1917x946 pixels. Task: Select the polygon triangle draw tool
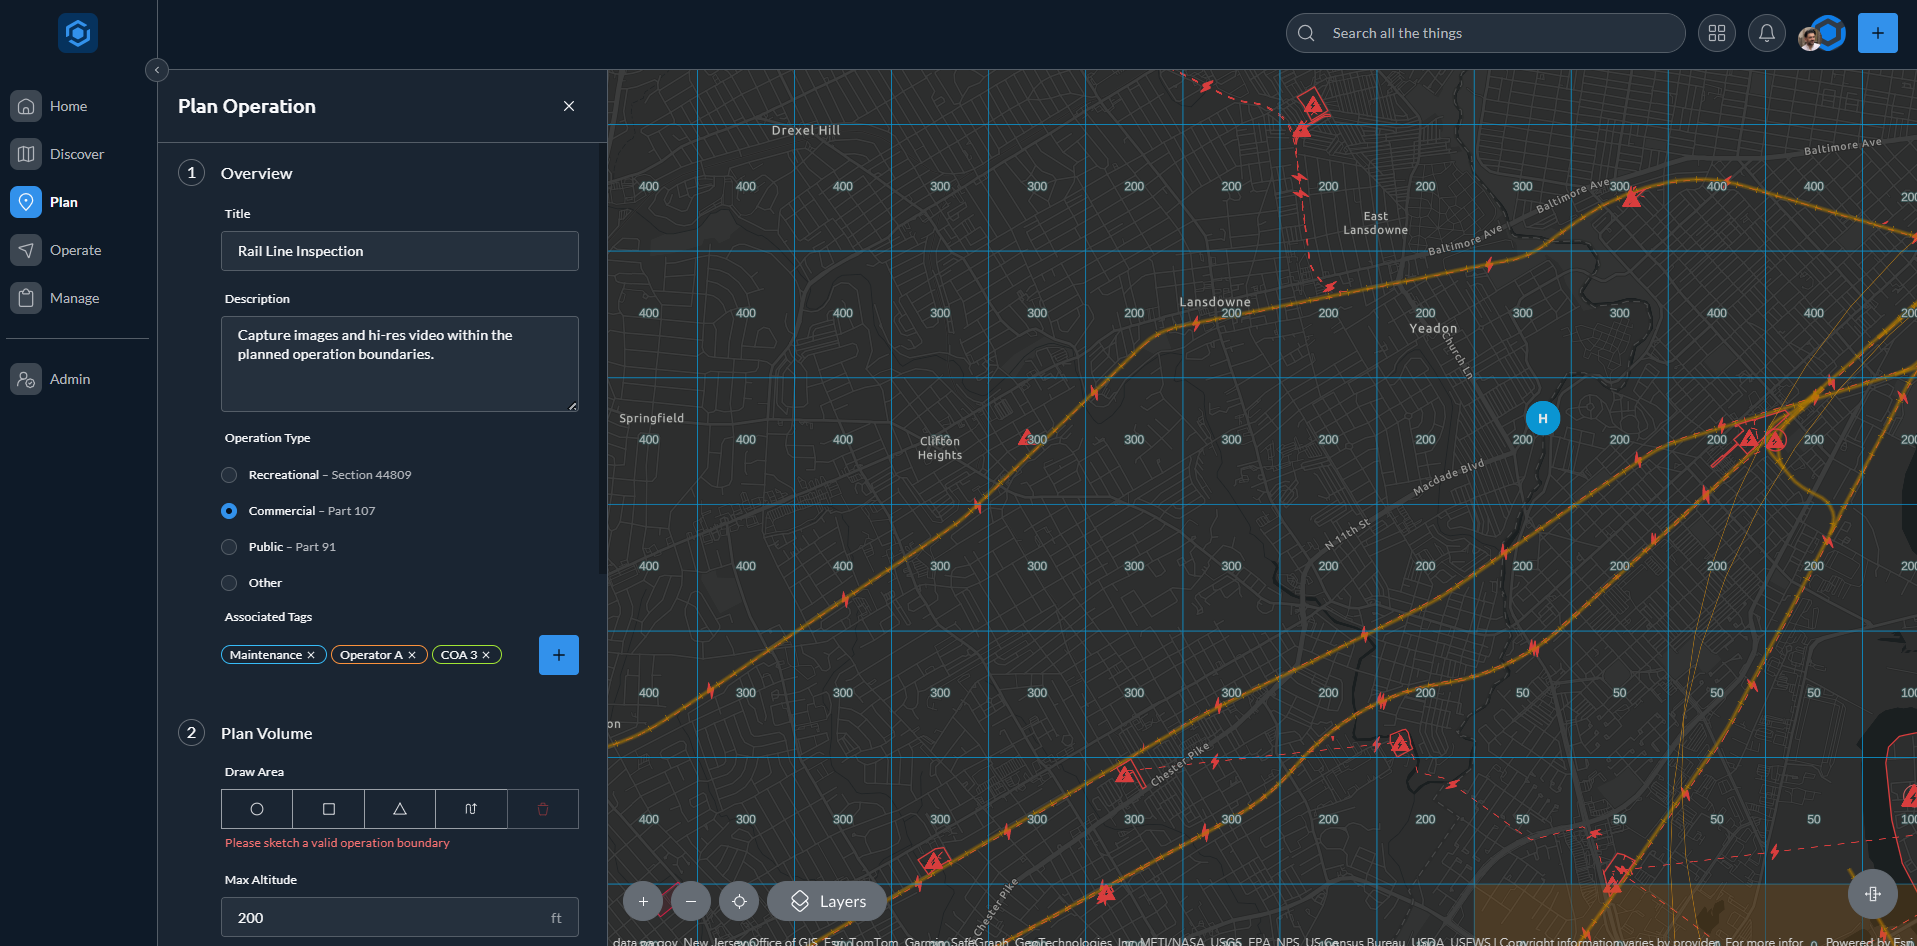(x=400, y=809)
